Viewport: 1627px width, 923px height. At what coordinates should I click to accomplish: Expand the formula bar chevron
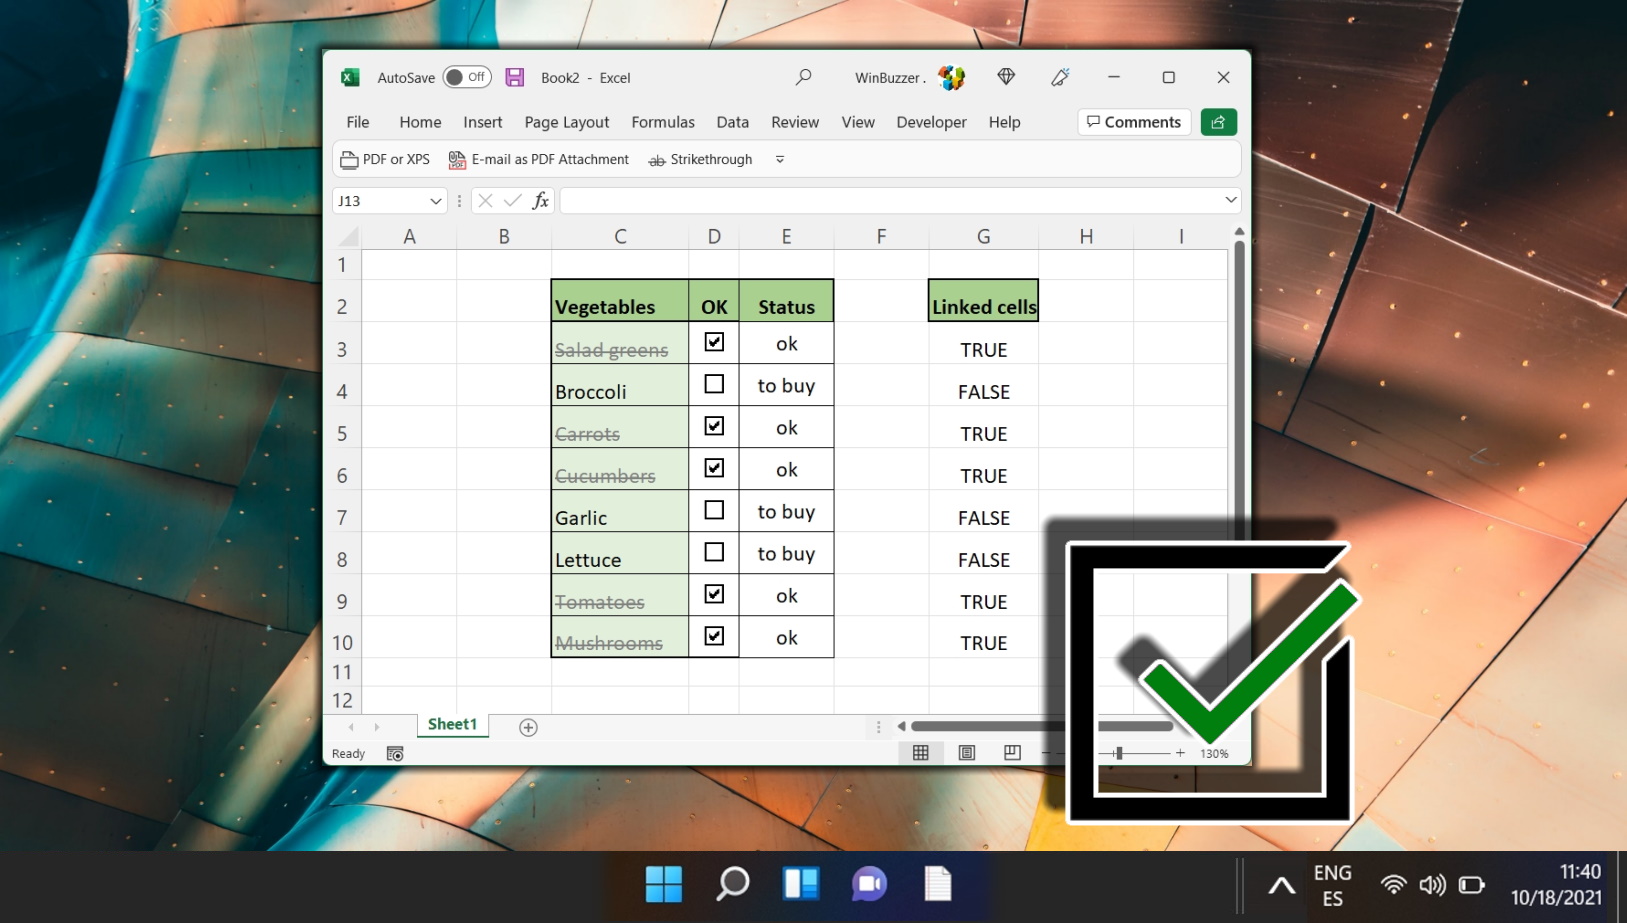click(1230, 200)
